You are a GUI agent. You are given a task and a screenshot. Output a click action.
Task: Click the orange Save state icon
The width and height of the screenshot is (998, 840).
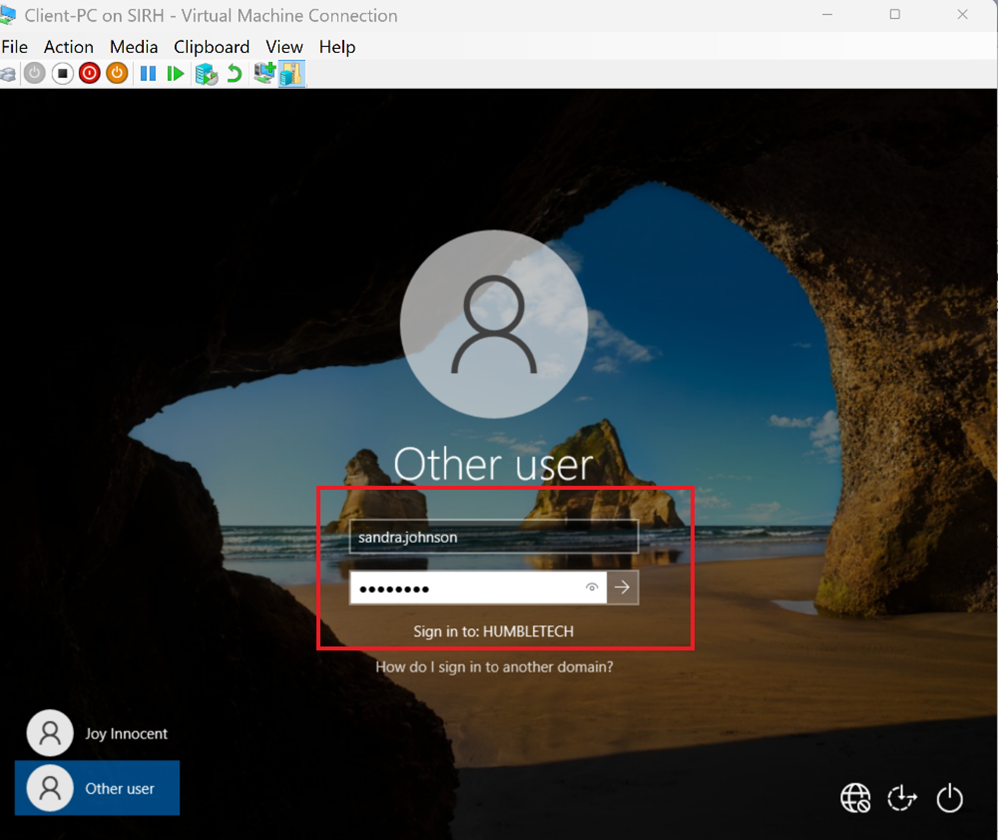[117, 74]
